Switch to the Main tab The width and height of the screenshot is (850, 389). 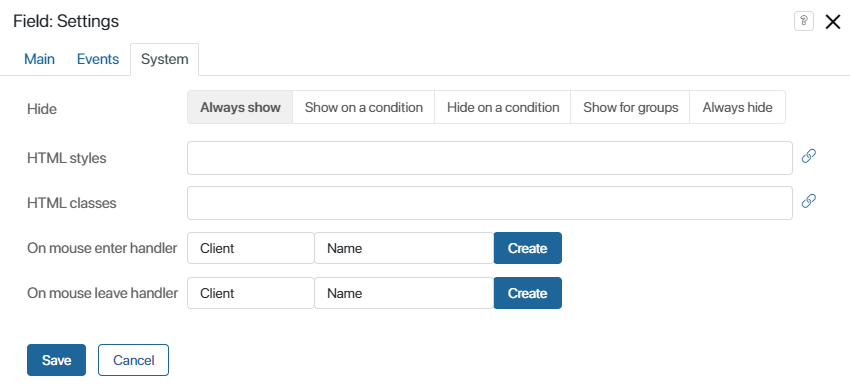pyautogui.click(x=40, y=59)
